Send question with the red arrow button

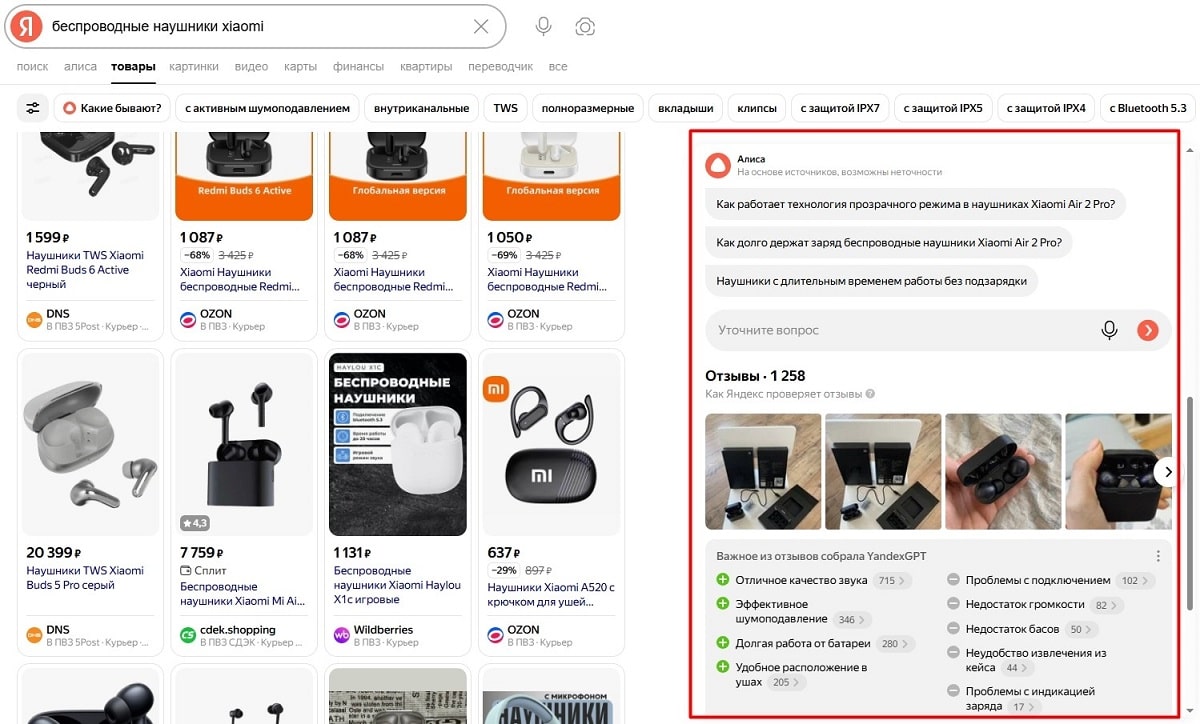tap(1147, 330)
